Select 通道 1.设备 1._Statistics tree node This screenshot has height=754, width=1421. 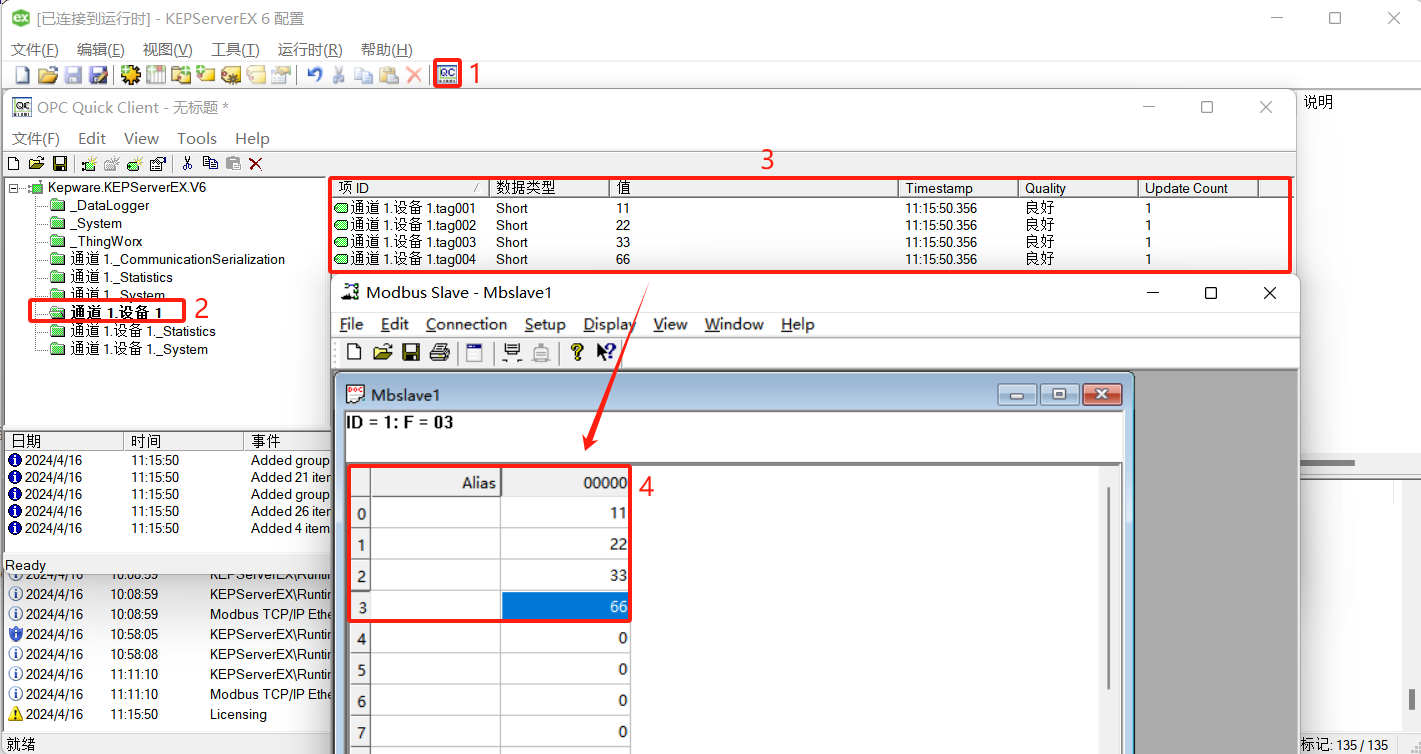(x=143, y=331)
